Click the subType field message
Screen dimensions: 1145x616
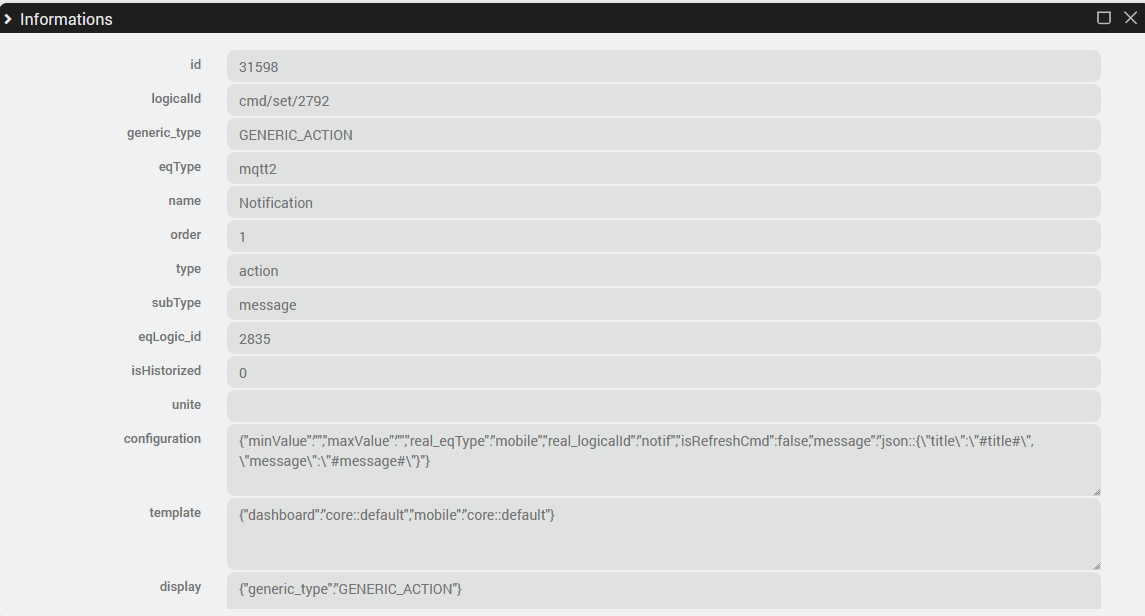[663, 305]
